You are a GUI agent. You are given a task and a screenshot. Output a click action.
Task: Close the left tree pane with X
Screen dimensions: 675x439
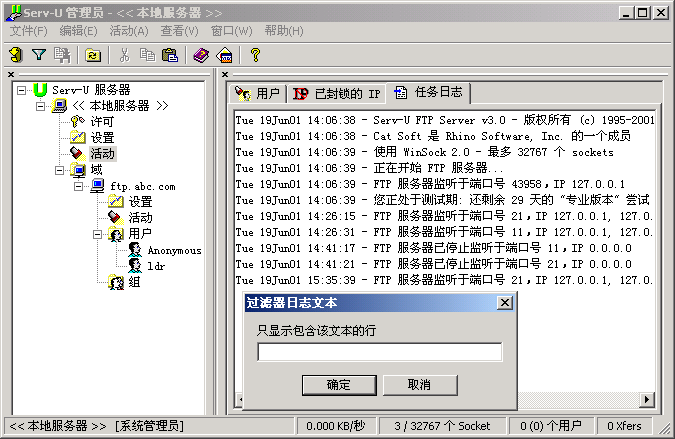tap(11, 74)
